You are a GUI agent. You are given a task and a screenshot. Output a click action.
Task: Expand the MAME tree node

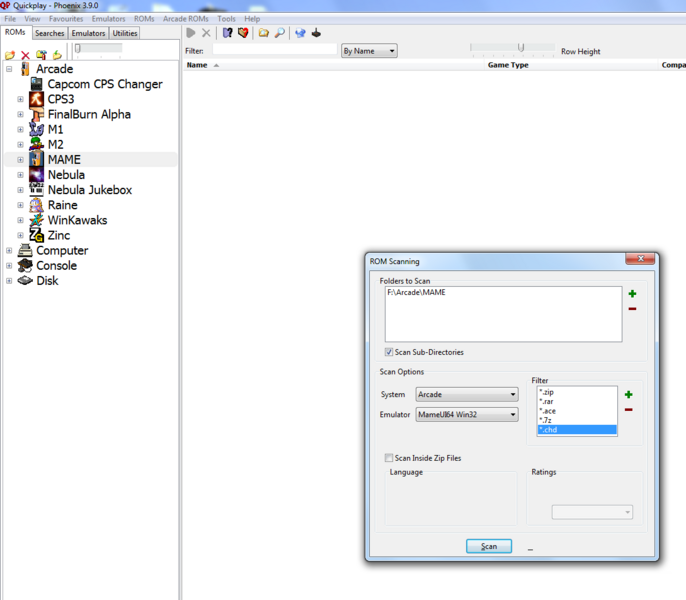(x=21, y=160)
